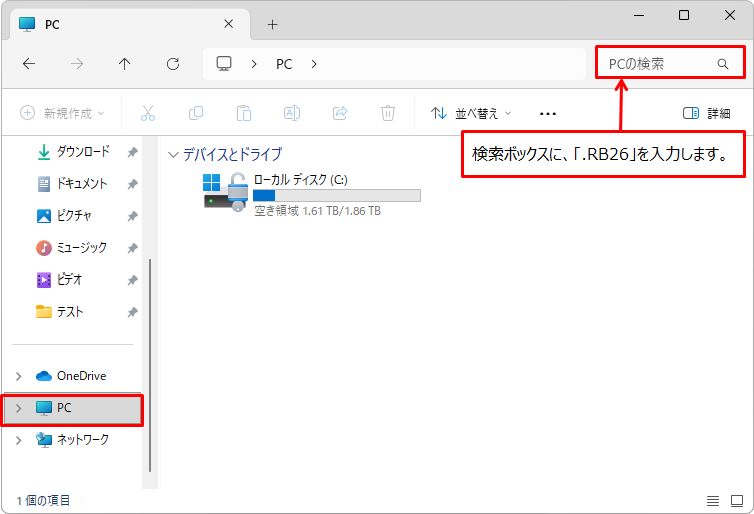Switch to large thumbnails view
Screen dimensions: 754x514
click(x=736, y=500)
